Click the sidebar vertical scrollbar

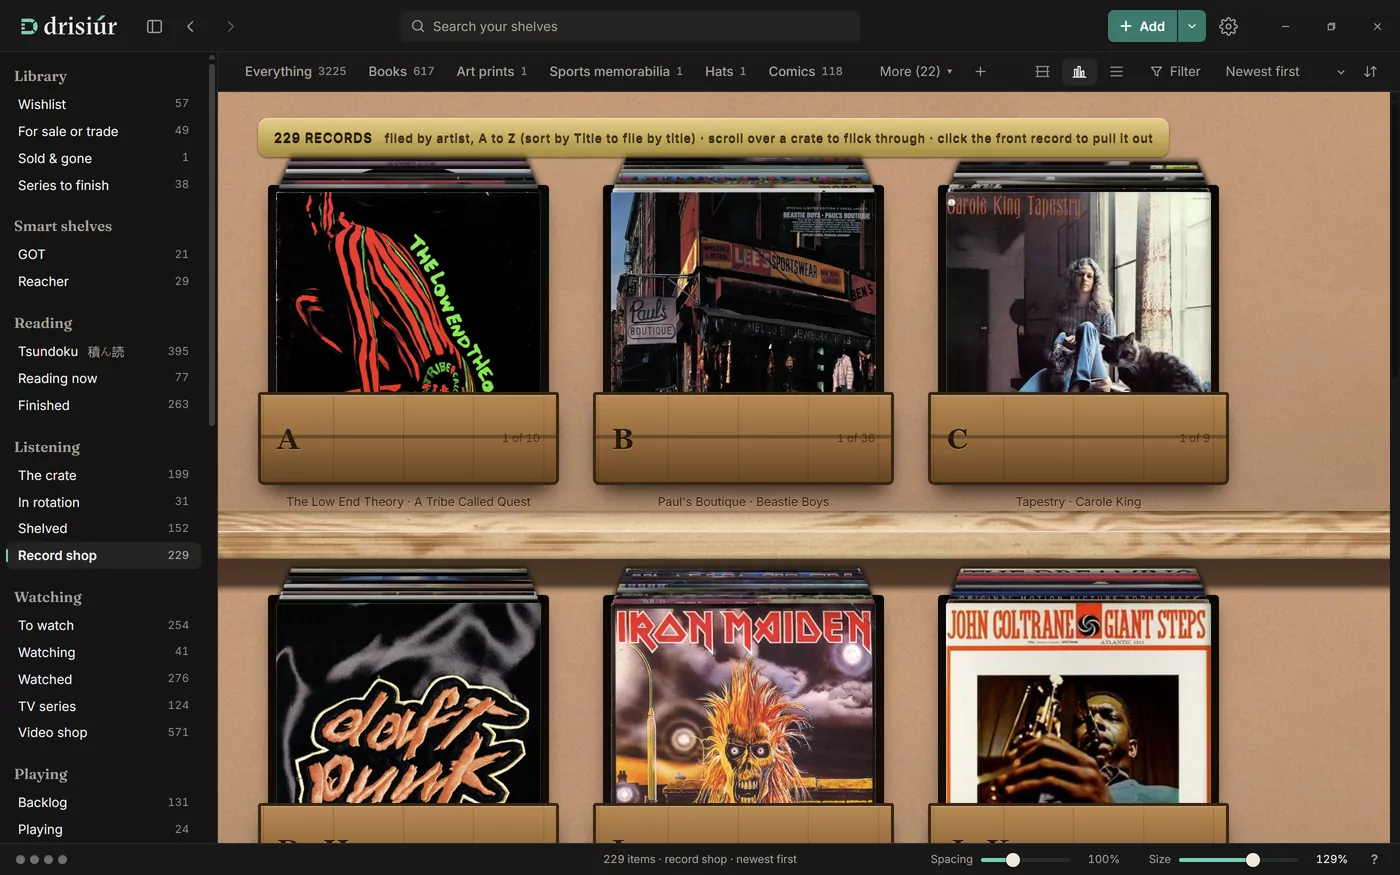[211, 245]
